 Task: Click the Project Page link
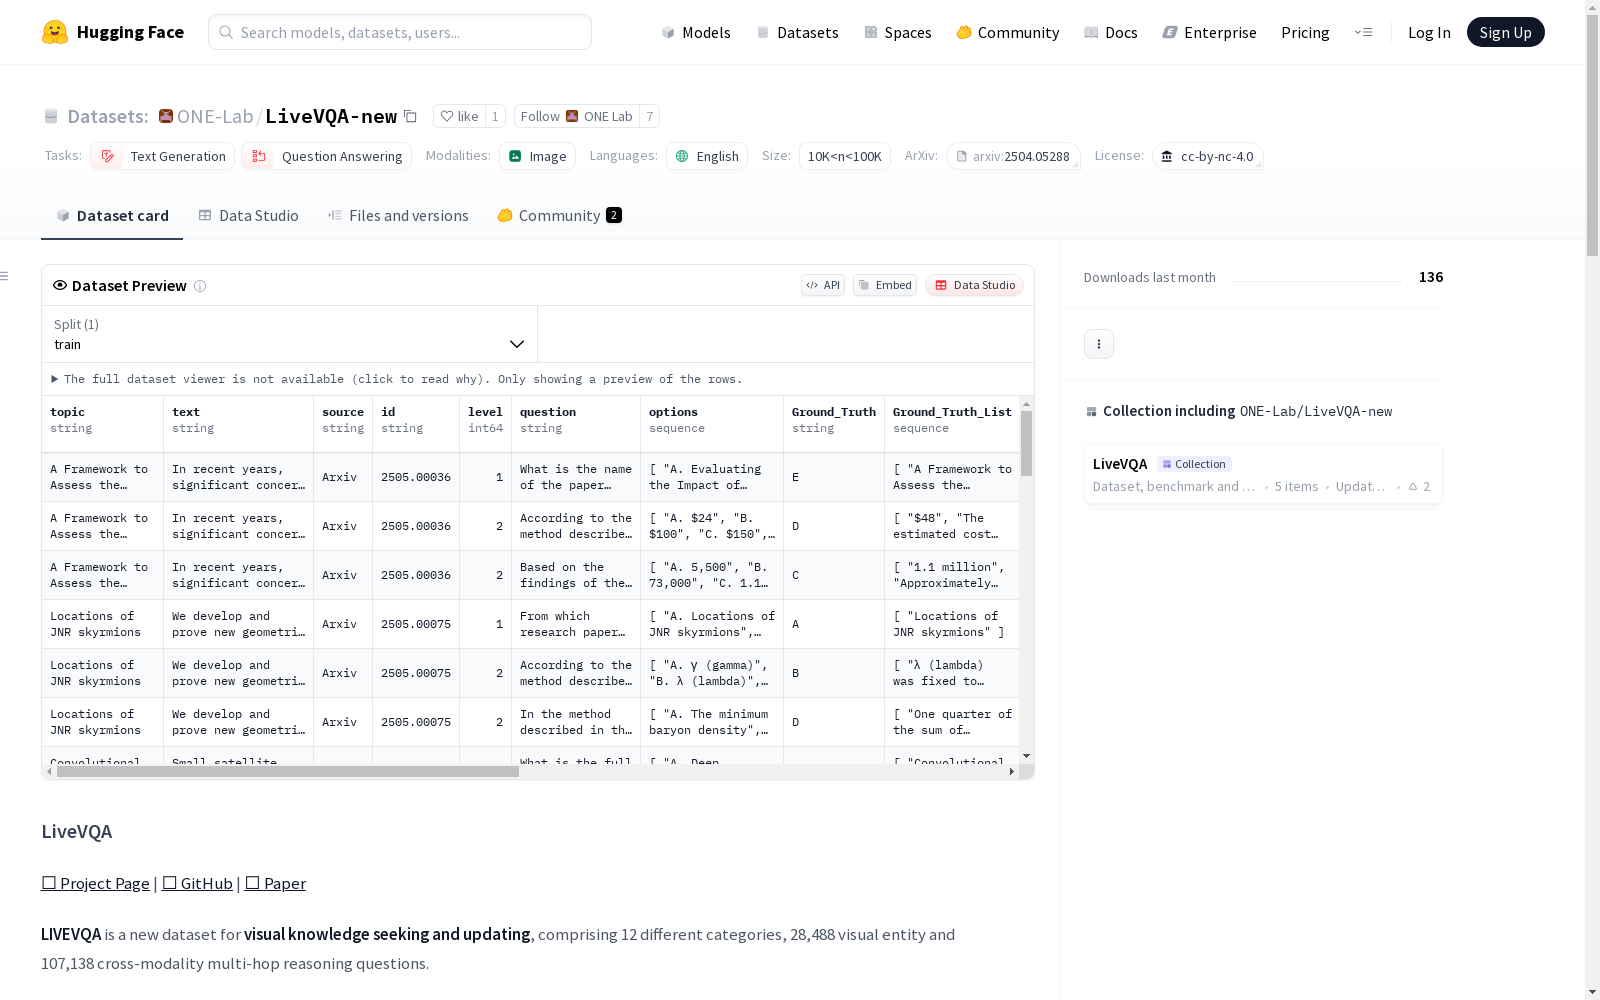(95, 883)
